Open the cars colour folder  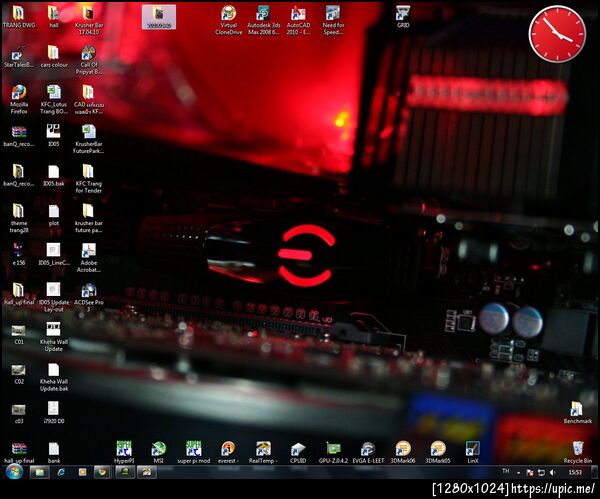(x=54, y=57)
